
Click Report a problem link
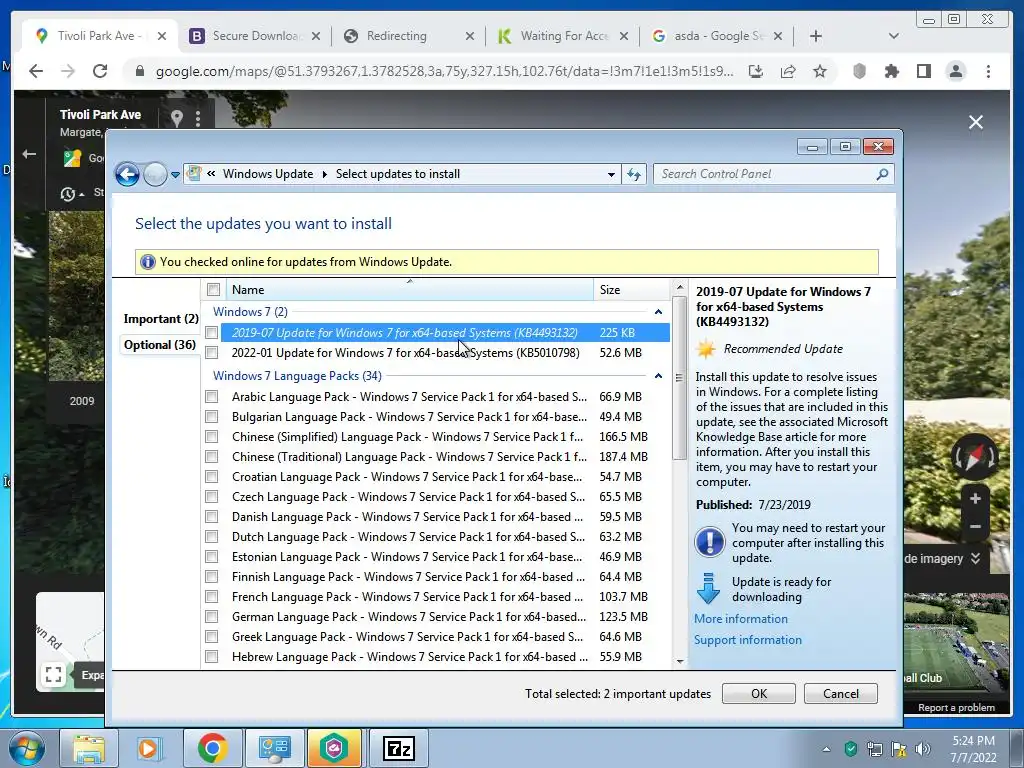[x=956, y=708]
